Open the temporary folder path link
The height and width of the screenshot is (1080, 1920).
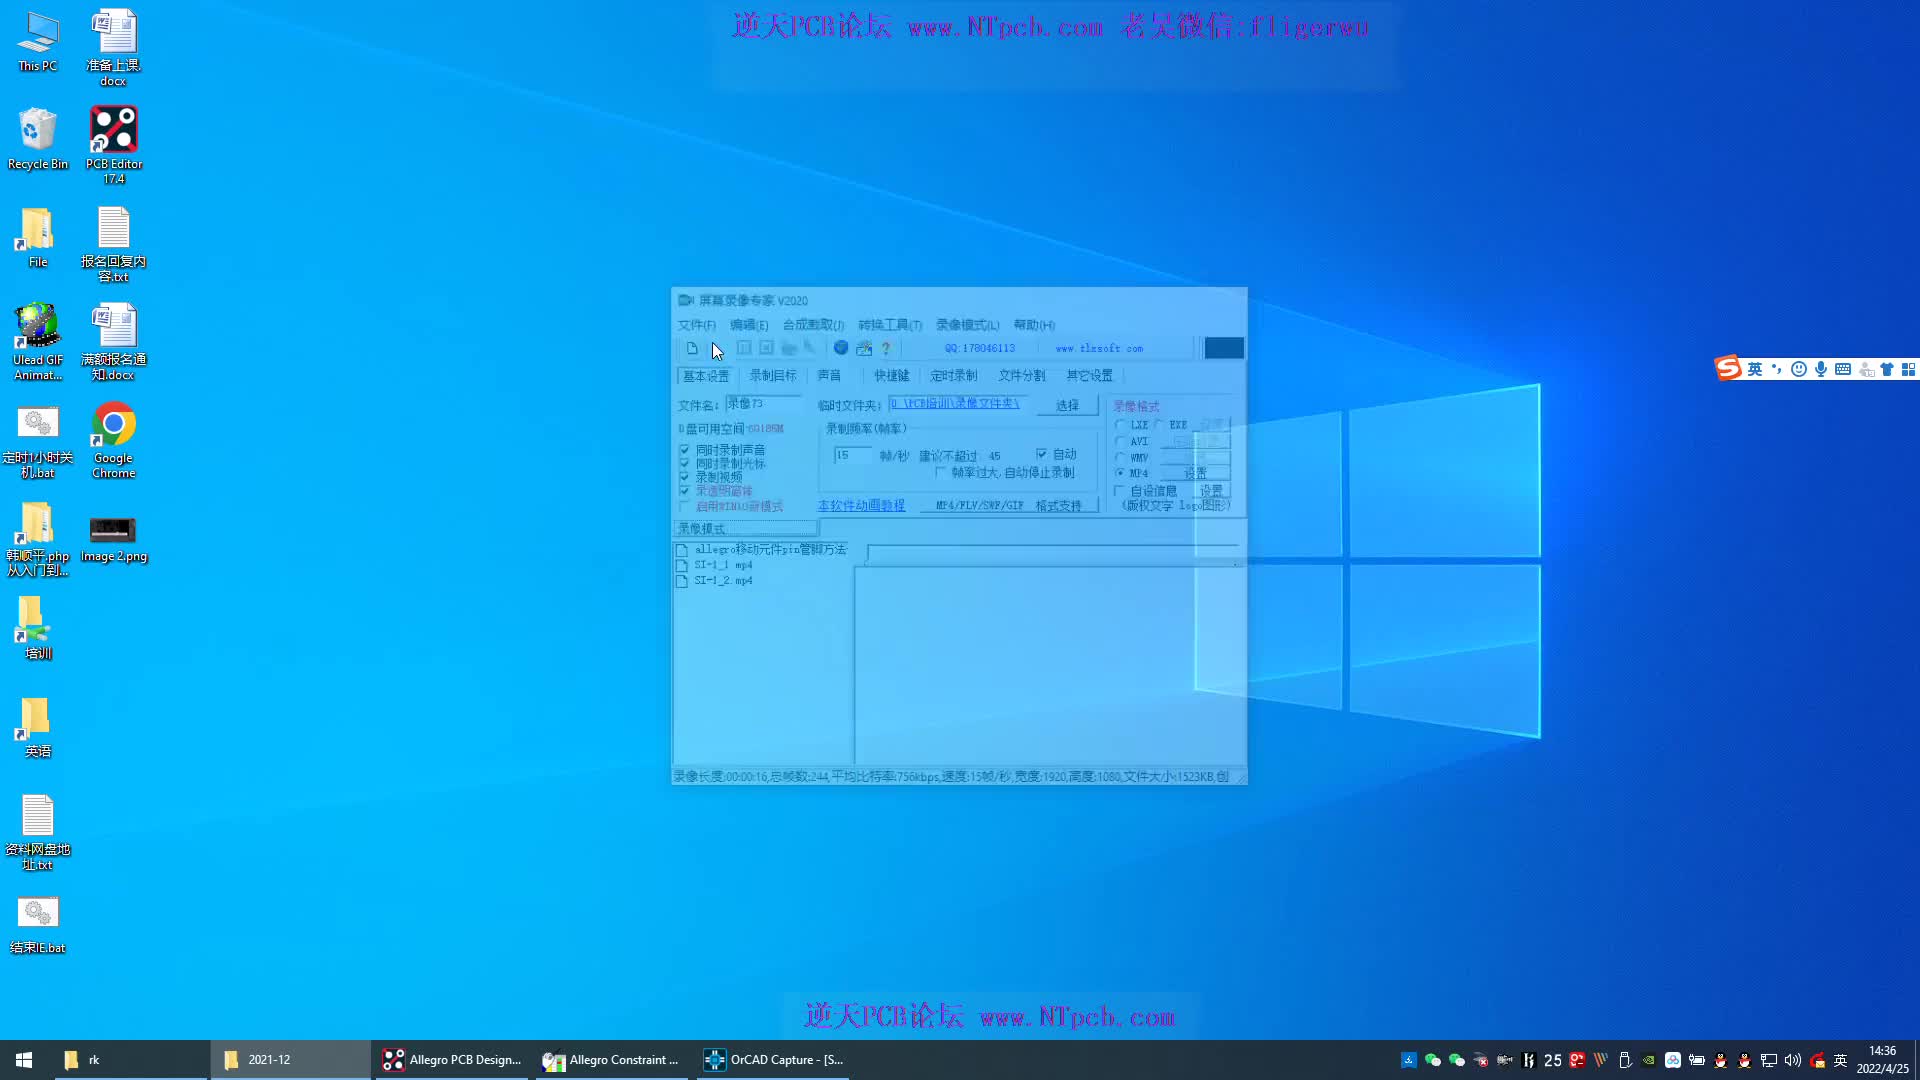pos(954,403)
